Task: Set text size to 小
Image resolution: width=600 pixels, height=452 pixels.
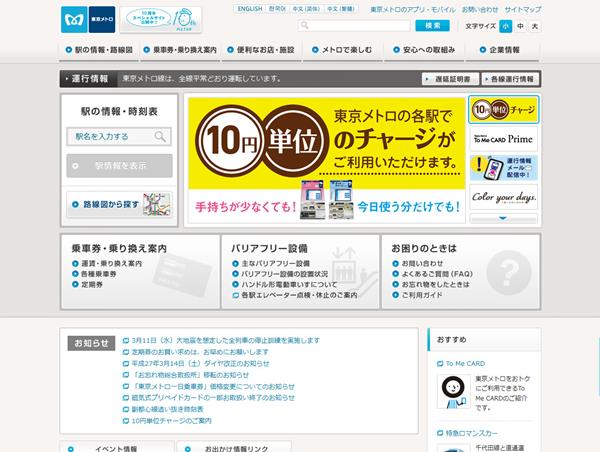Action: point(505,26)
